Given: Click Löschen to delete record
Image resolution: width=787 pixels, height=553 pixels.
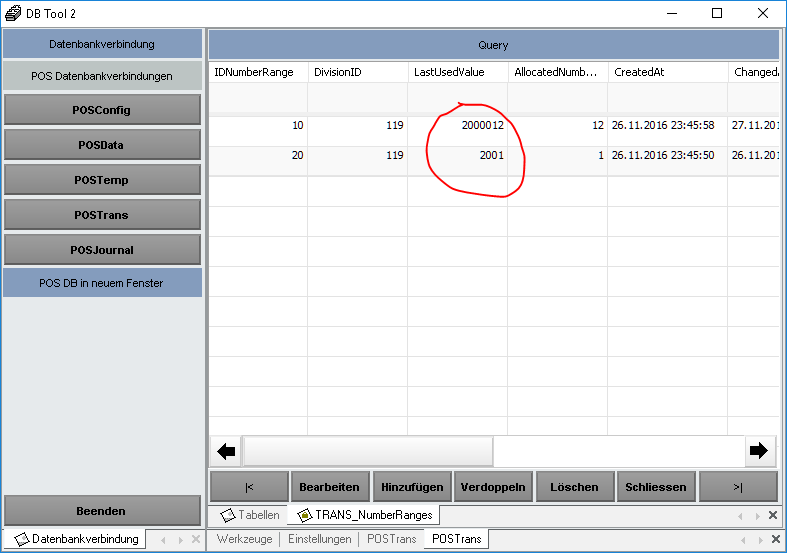Looking at the screenshot, I should (x=575, y=487).
